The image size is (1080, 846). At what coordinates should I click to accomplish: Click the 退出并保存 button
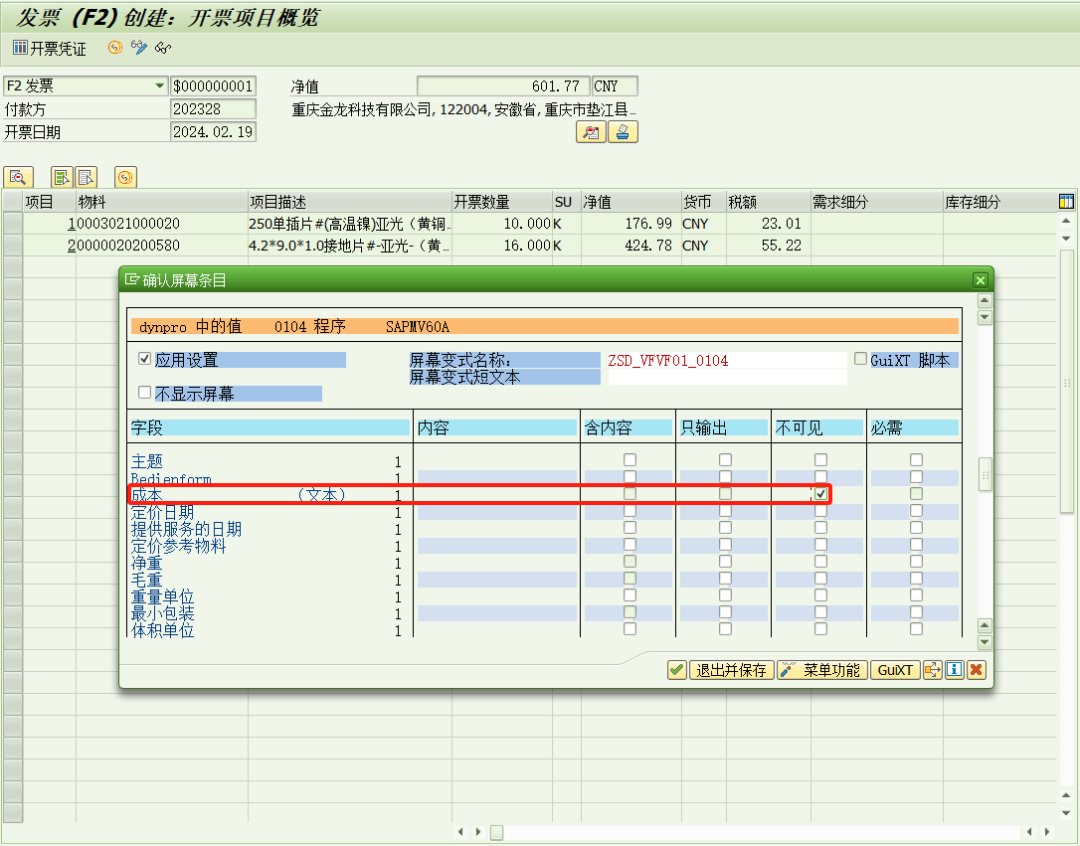pos(731,670)
